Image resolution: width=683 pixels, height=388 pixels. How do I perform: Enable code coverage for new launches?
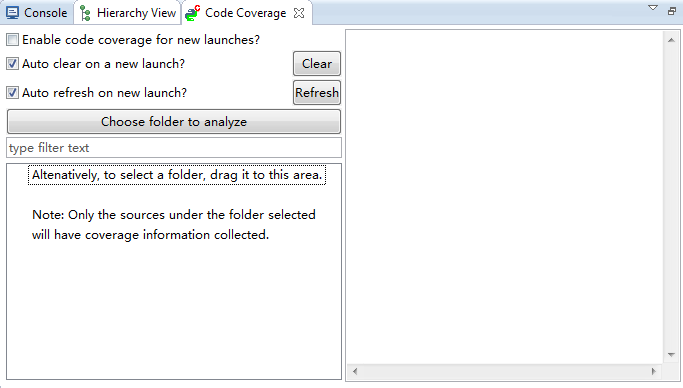click(x=12, y=40)
